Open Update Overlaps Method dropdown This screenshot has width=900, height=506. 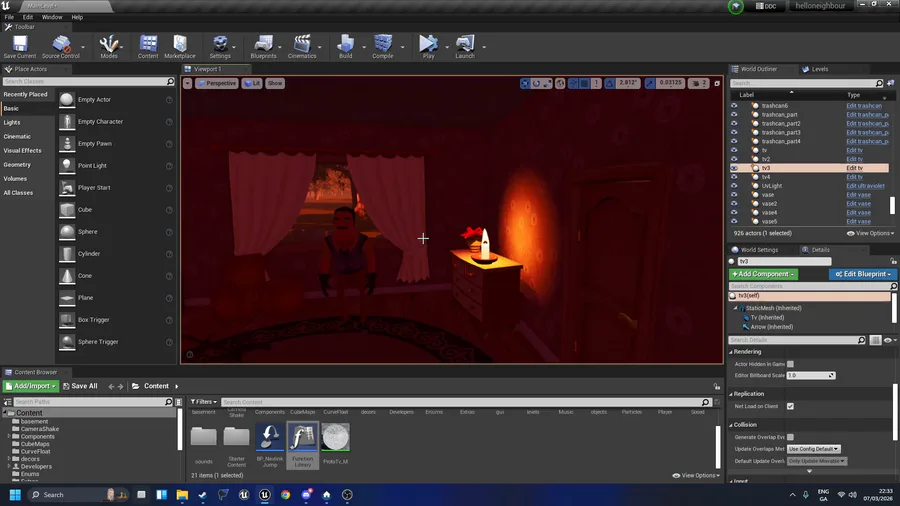coord(813,449)
